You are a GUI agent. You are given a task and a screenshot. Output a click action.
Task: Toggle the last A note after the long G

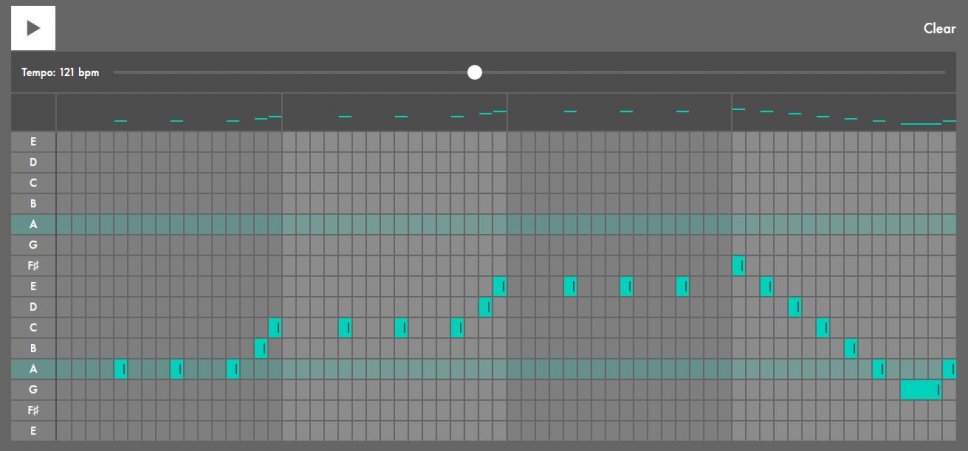(949, 369)
